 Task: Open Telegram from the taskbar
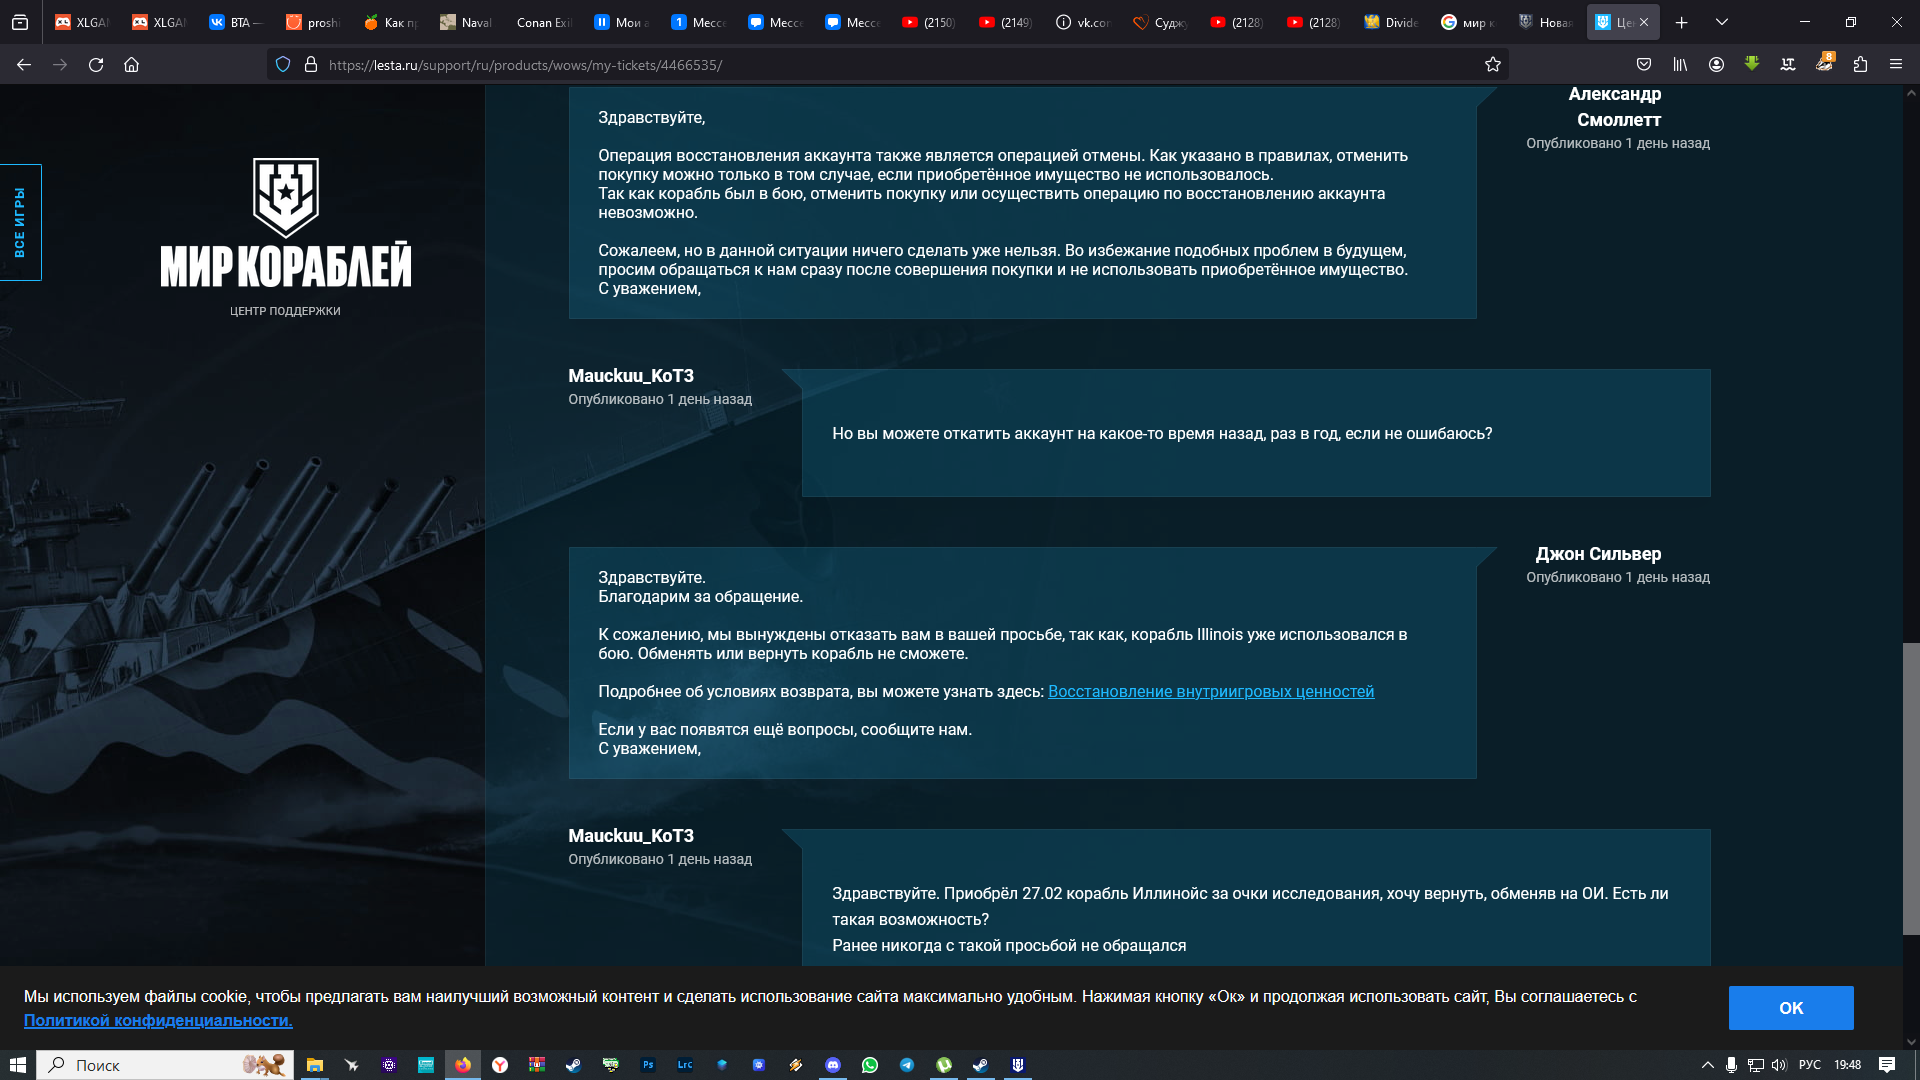pyautogui.click(x=907, y=1065)
